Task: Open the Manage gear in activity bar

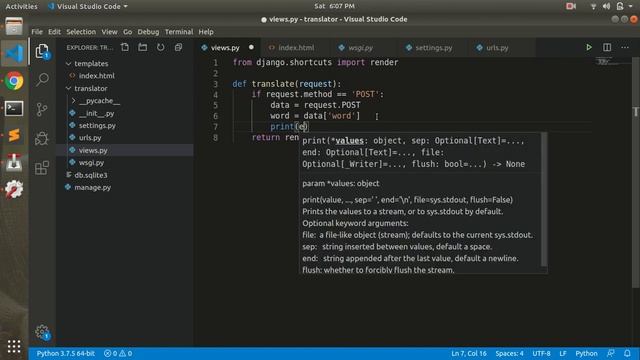Action: 42,332
